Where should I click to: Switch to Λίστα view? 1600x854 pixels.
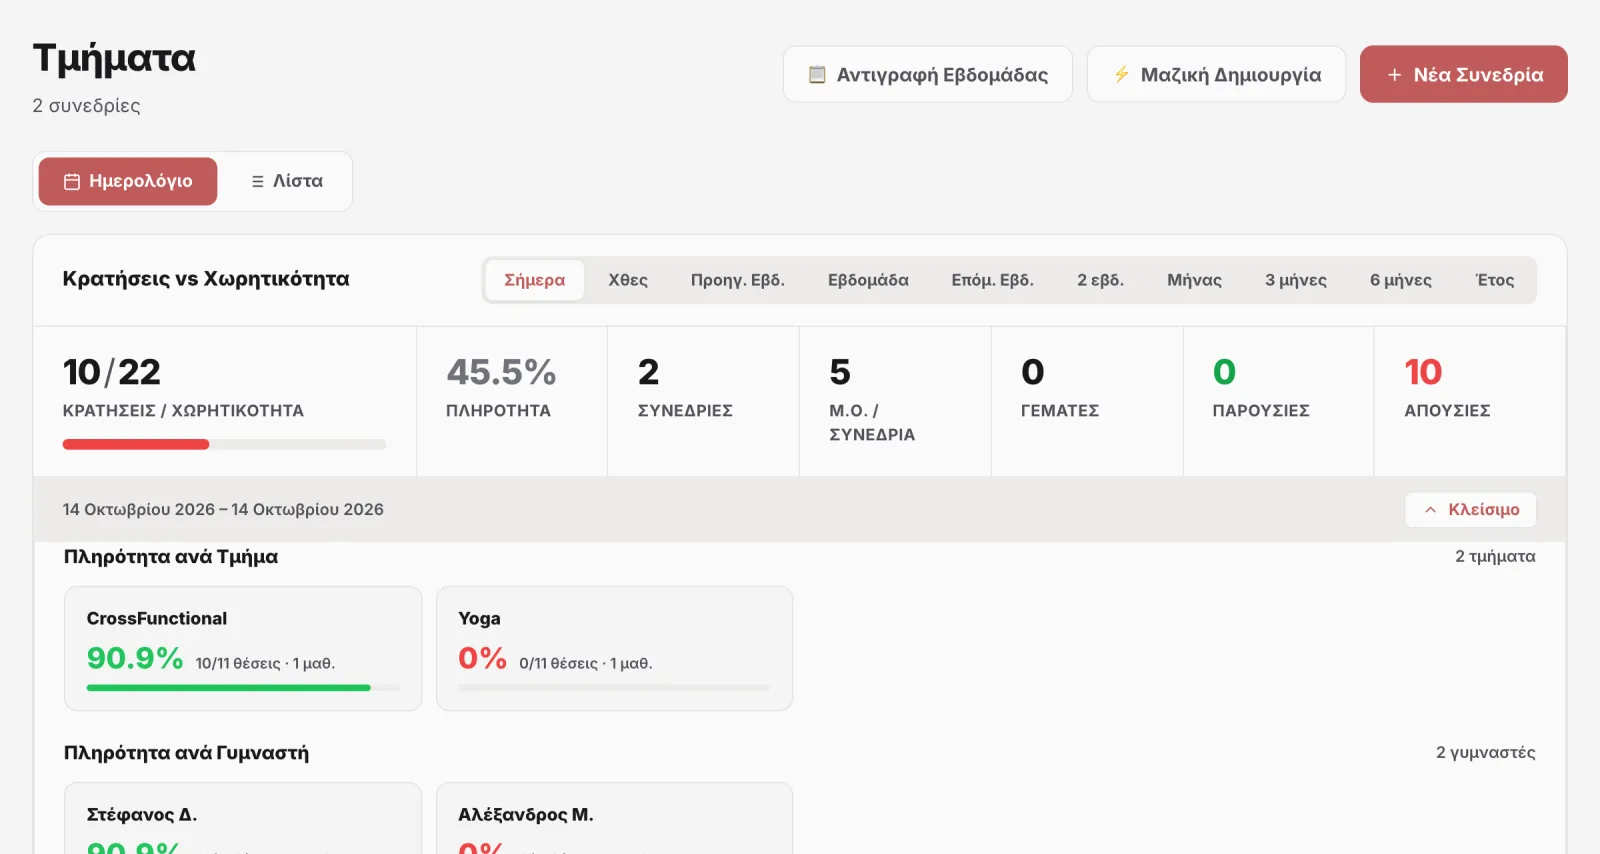point(287,181)
